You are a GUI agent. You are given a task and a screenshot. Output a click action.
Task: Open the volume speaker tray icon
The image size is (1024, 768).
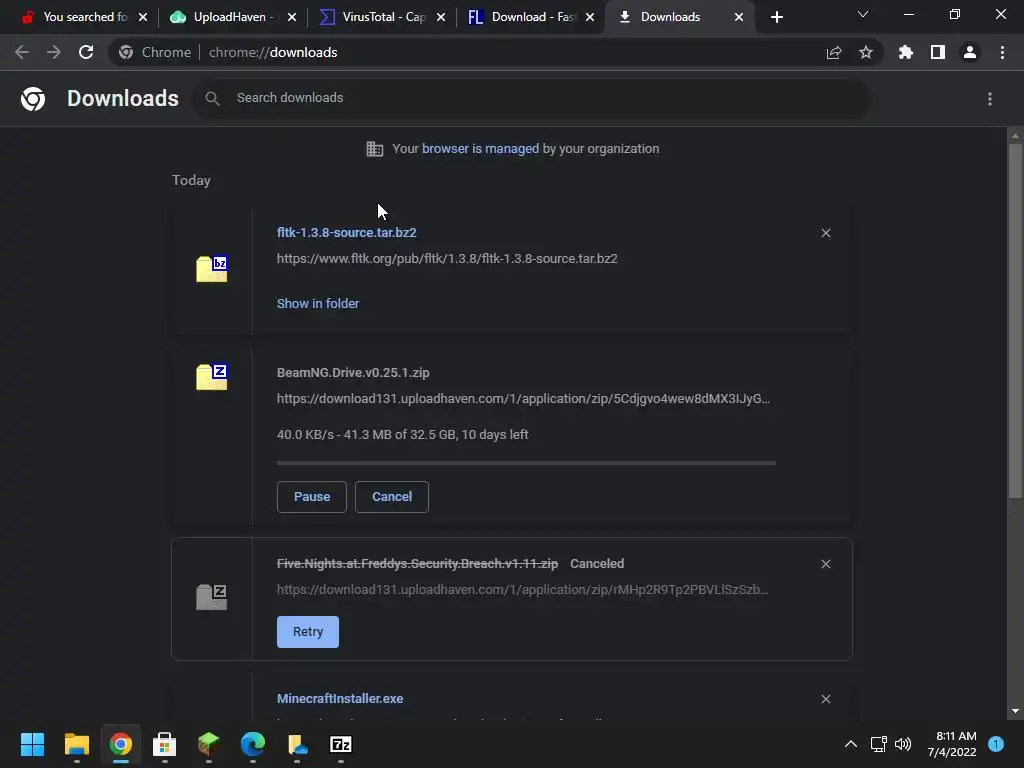[903, 744]
